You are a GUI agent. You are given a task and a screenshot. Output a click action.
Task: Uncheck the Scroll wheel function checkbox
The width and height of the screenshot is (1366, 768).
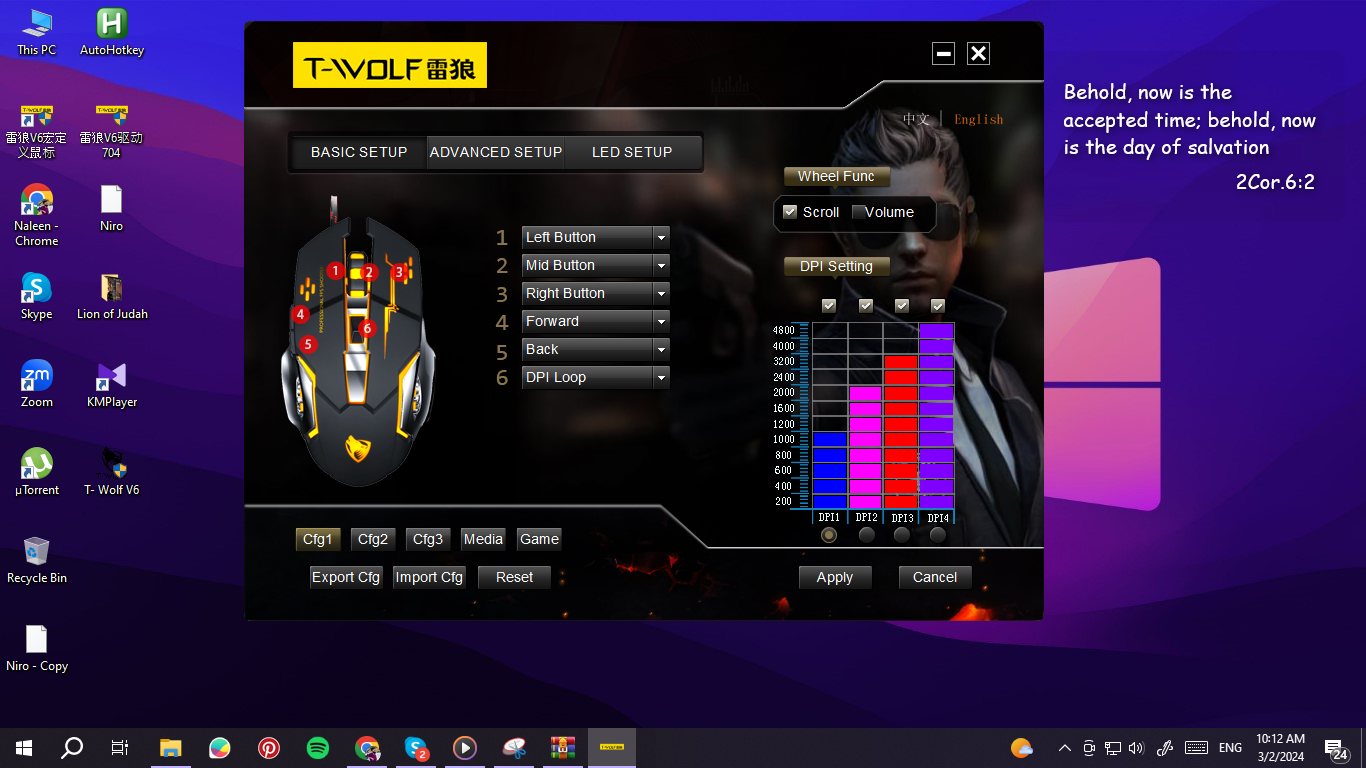[790, 212]
